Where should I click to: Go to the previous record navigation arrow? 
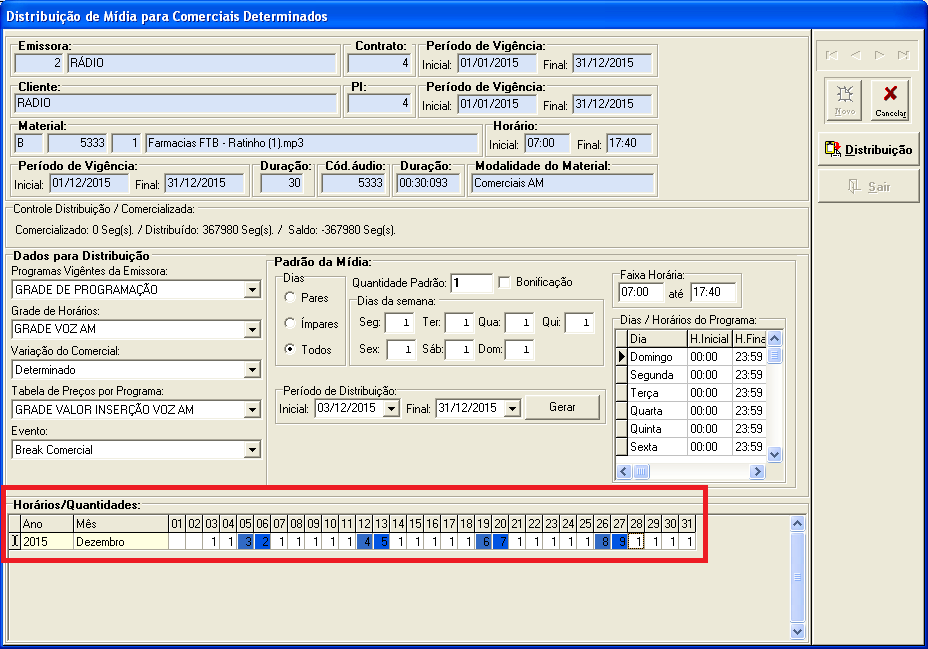tap(855, 55)
